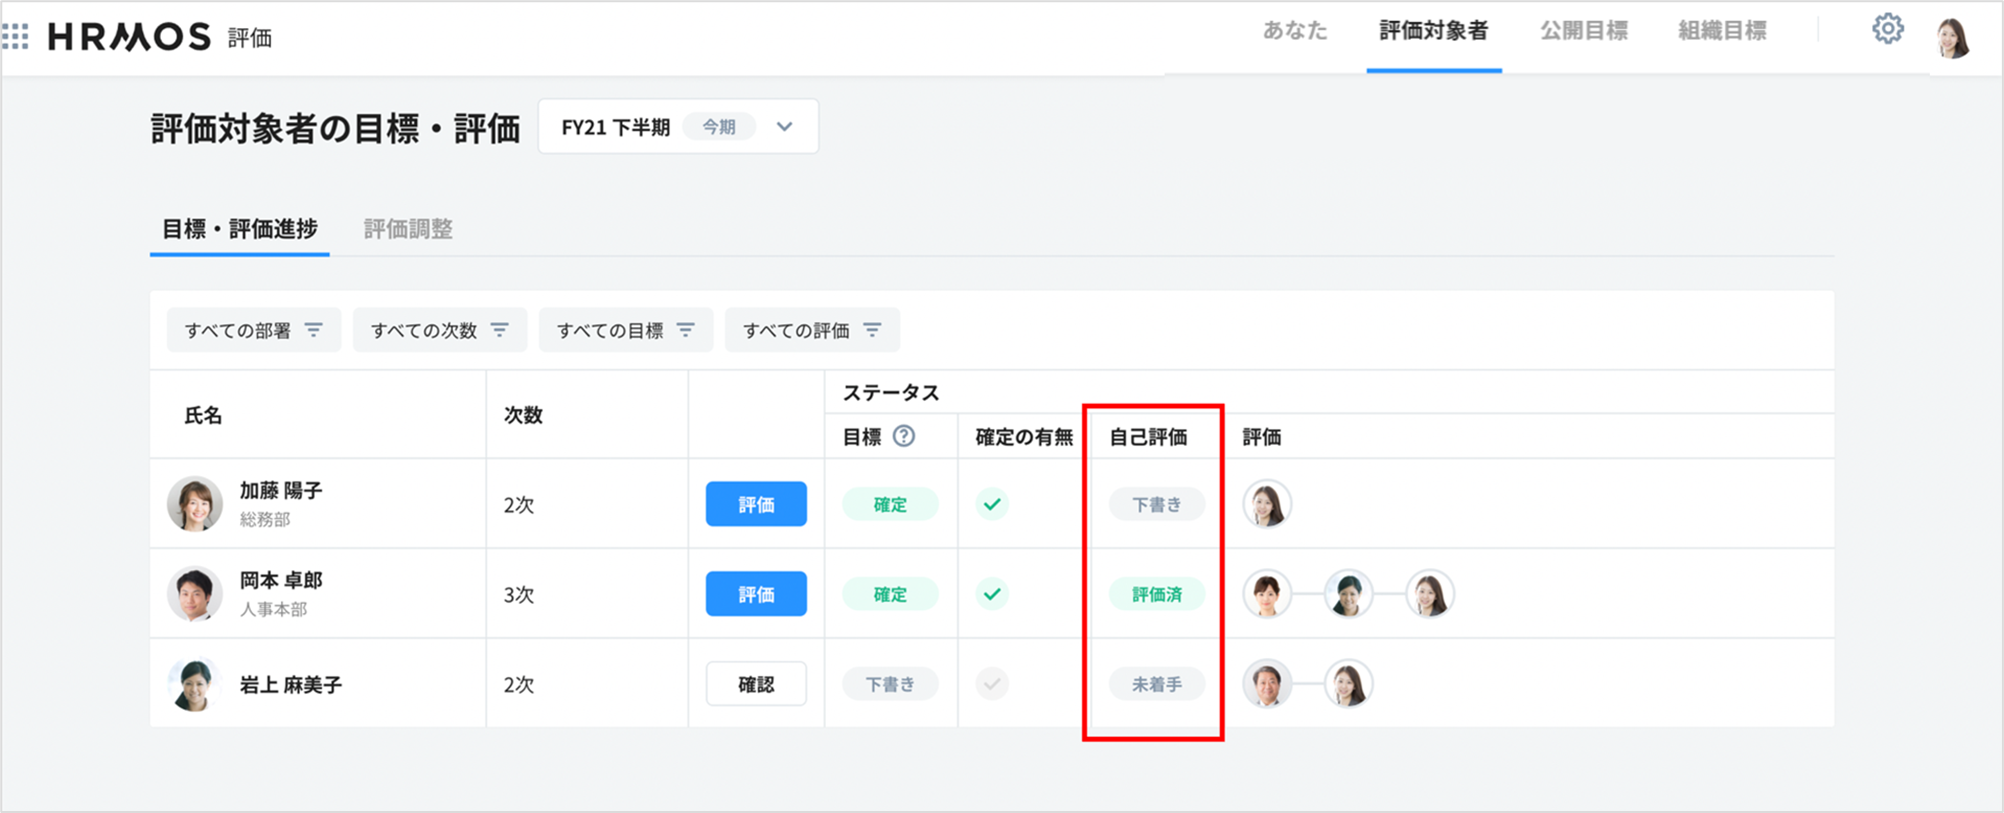Click 加藤 陽子's profile photo
The image size is (2004, 813).
coord(195,504)
